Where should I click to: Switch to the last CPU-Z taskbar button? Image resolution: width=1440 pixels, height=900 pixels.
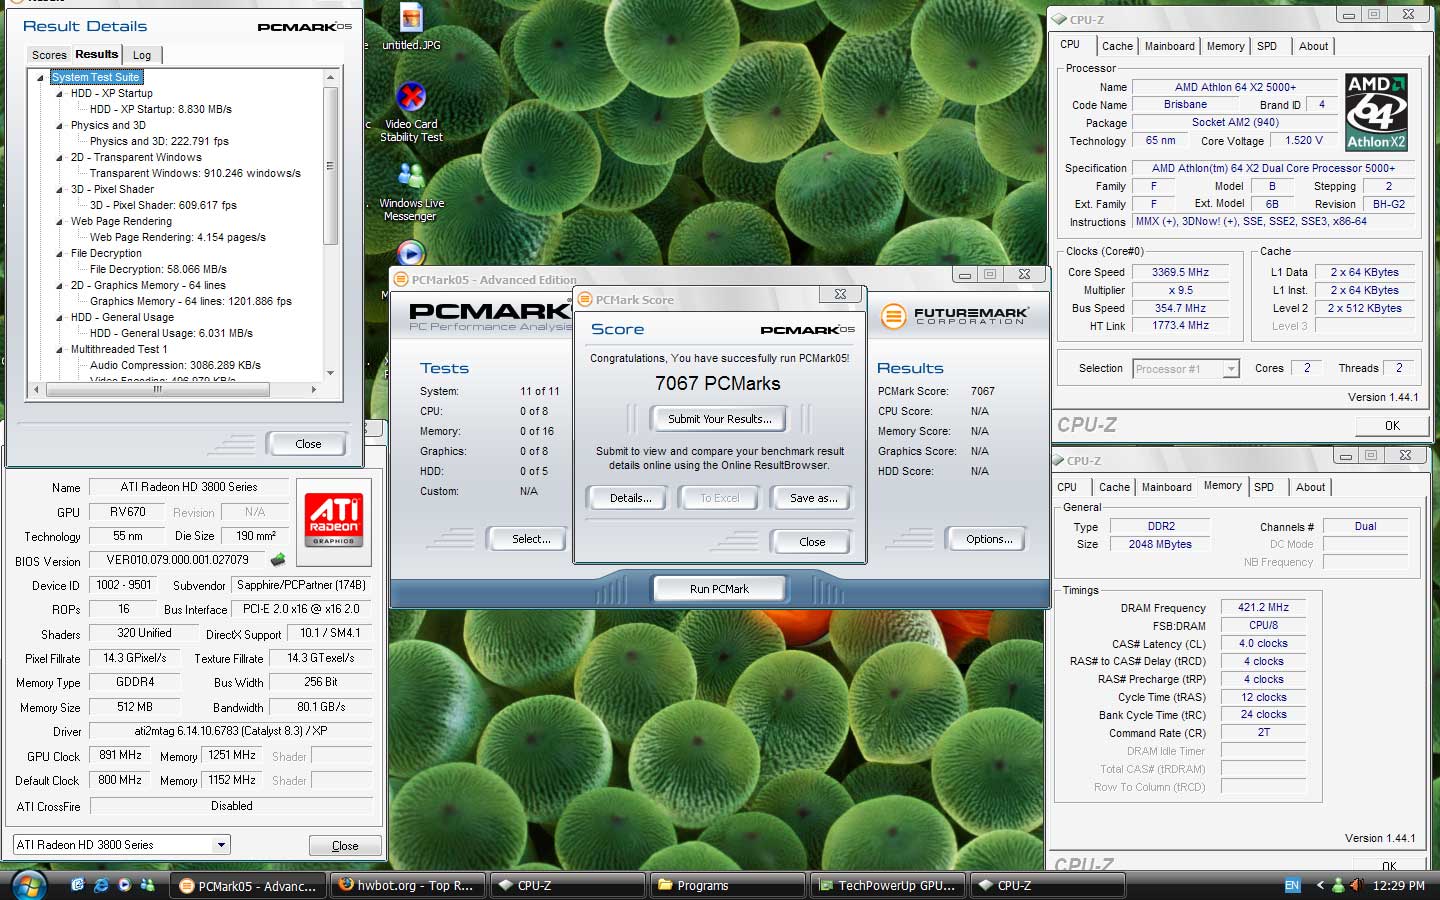[x=1047, y=885]
